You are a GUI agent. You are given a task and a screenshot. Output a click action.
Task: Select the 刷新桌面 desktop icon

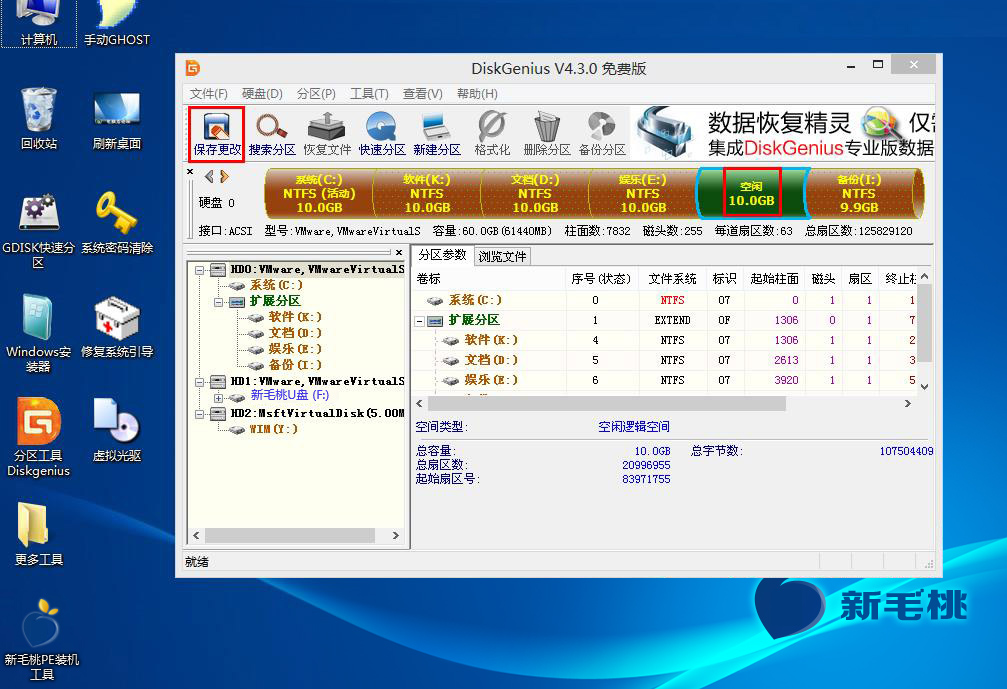click(x=117, y=120)
